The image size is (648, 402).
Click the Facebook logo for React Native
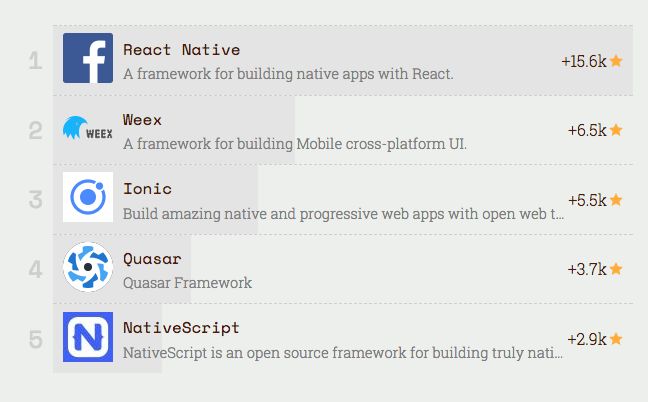pyautogui.click(x=88, y=58)
